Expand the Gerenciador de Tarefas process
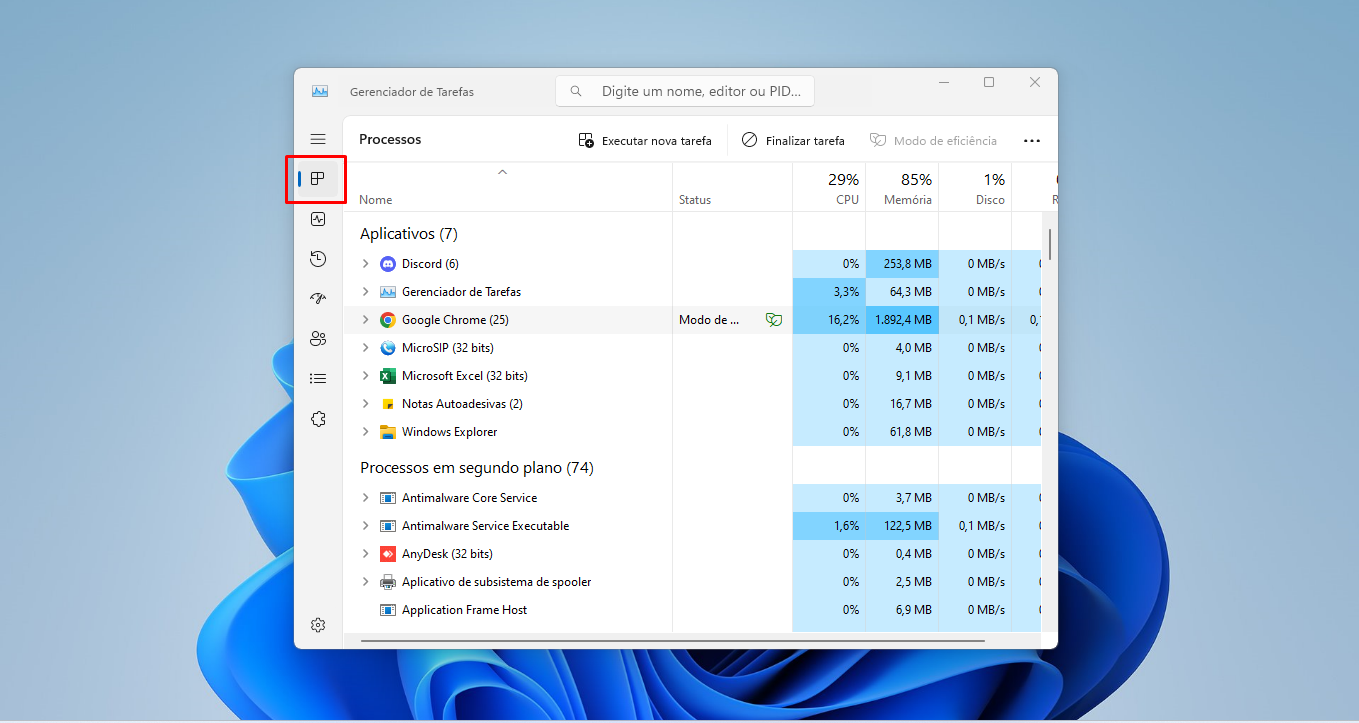Image resolution: width=1359 pixels, height=723 pixels. pyautogui.click(x=365, y=292)
